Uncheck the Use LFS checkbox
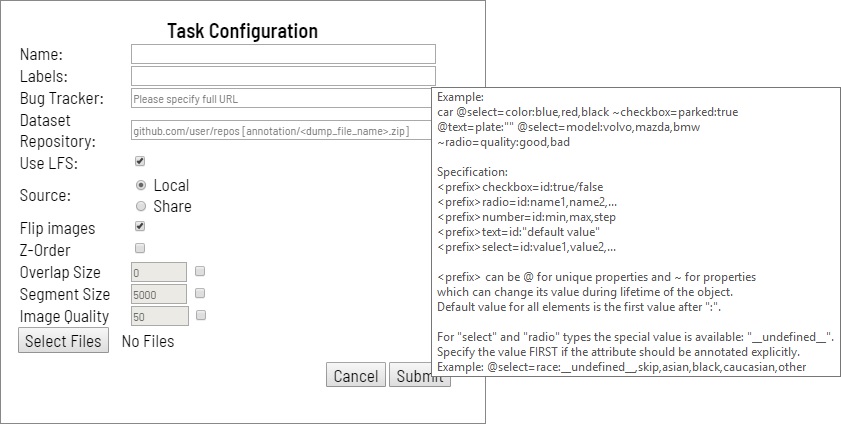Image resolution: width=841 pixels, height=424 pixels. tap(140, 161)
